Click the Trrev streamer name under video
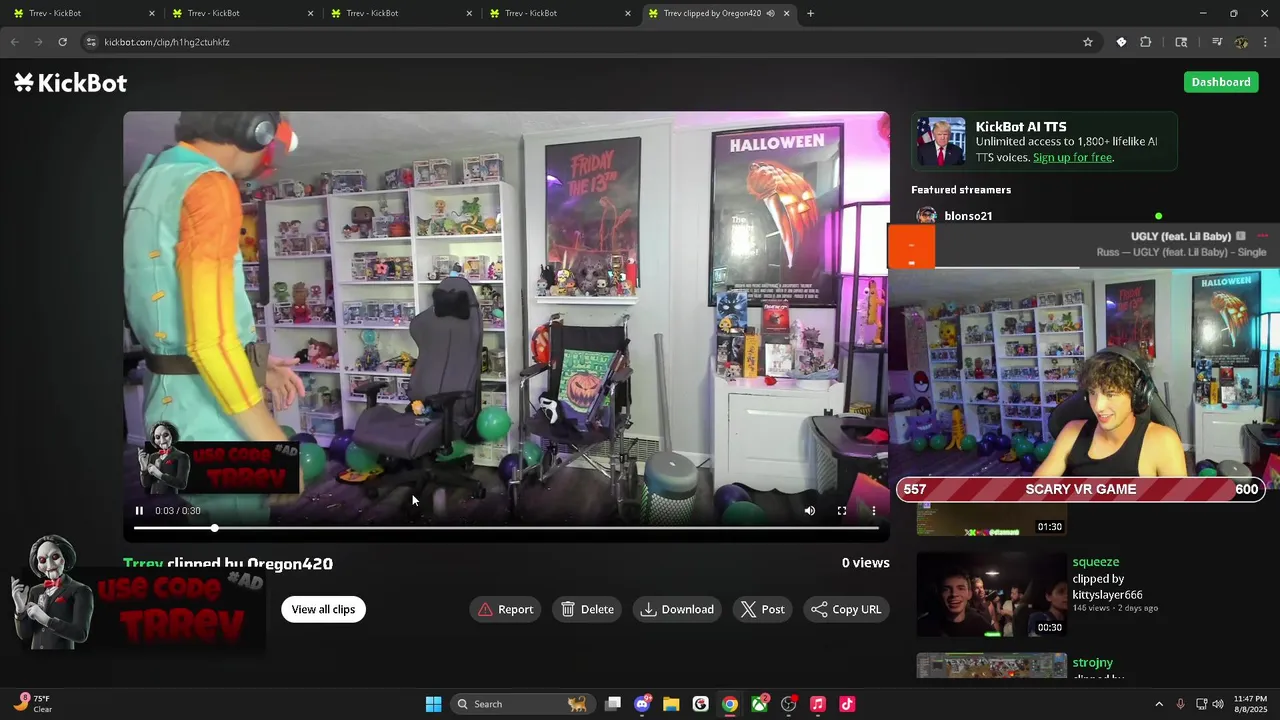Viewport: 1280px width, 720px height. pyautogui.click(x=143, y=564)
